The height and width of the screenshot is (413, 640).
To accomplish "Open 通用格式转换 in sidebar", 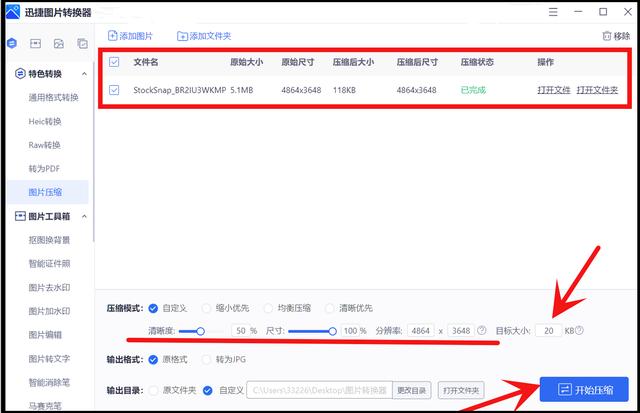I will (x=53, y=98).
